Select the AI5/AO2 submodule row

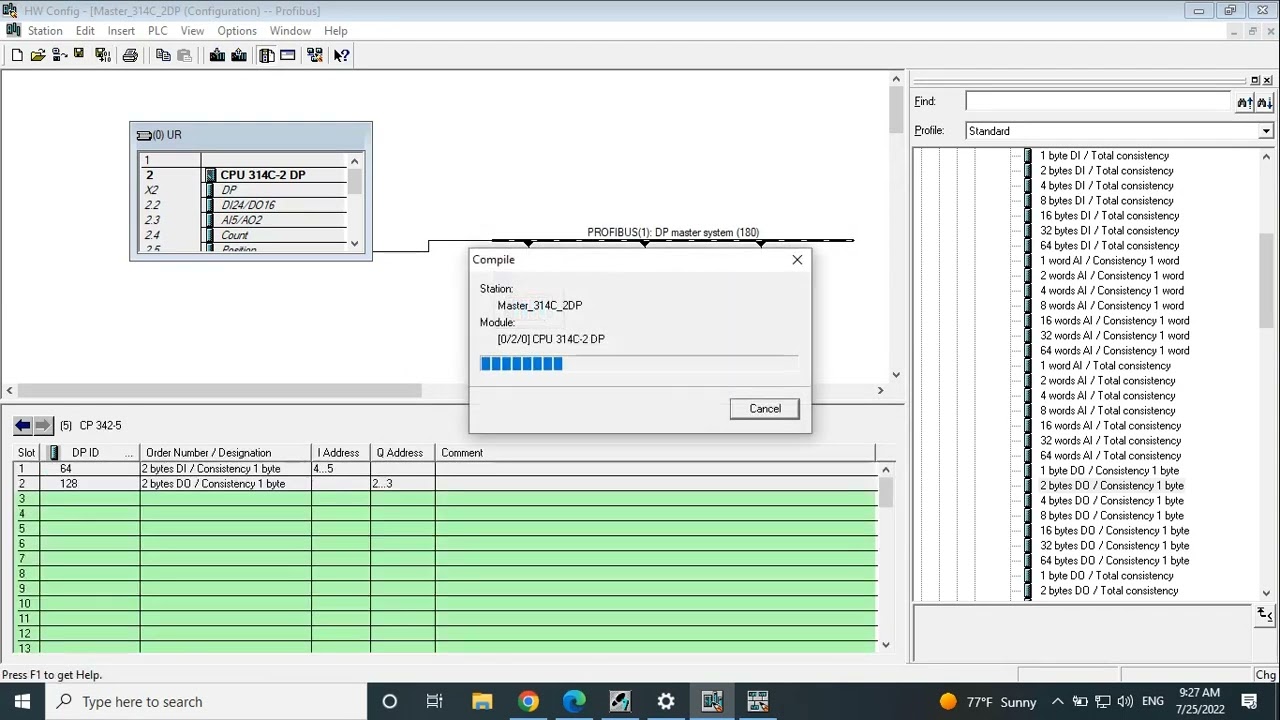coord(245,220)
